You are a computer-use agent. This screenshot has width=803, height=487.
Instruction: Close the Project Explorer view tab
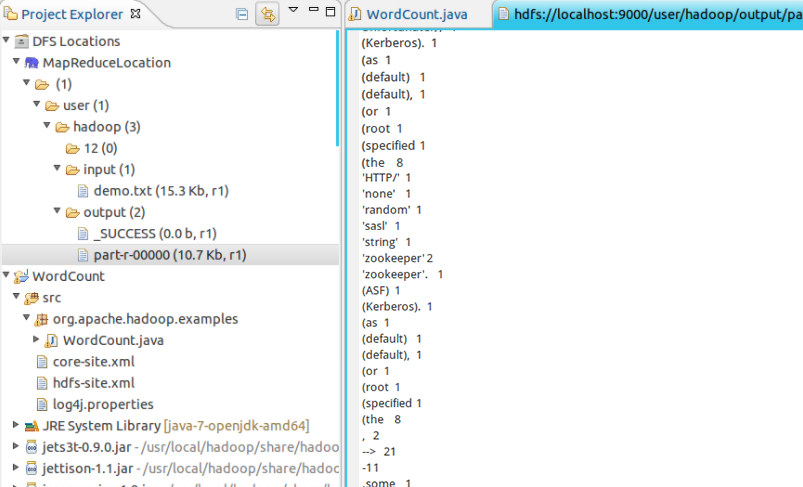[136, 14]
